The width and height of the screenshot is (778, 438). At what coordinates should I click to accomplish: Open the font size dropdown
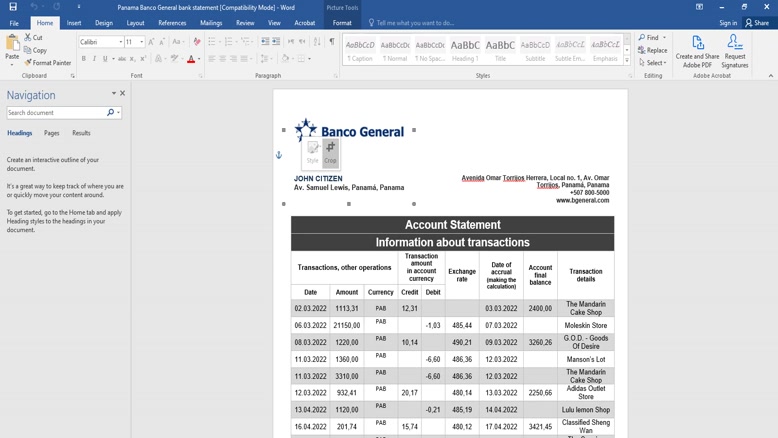(142, 42)
